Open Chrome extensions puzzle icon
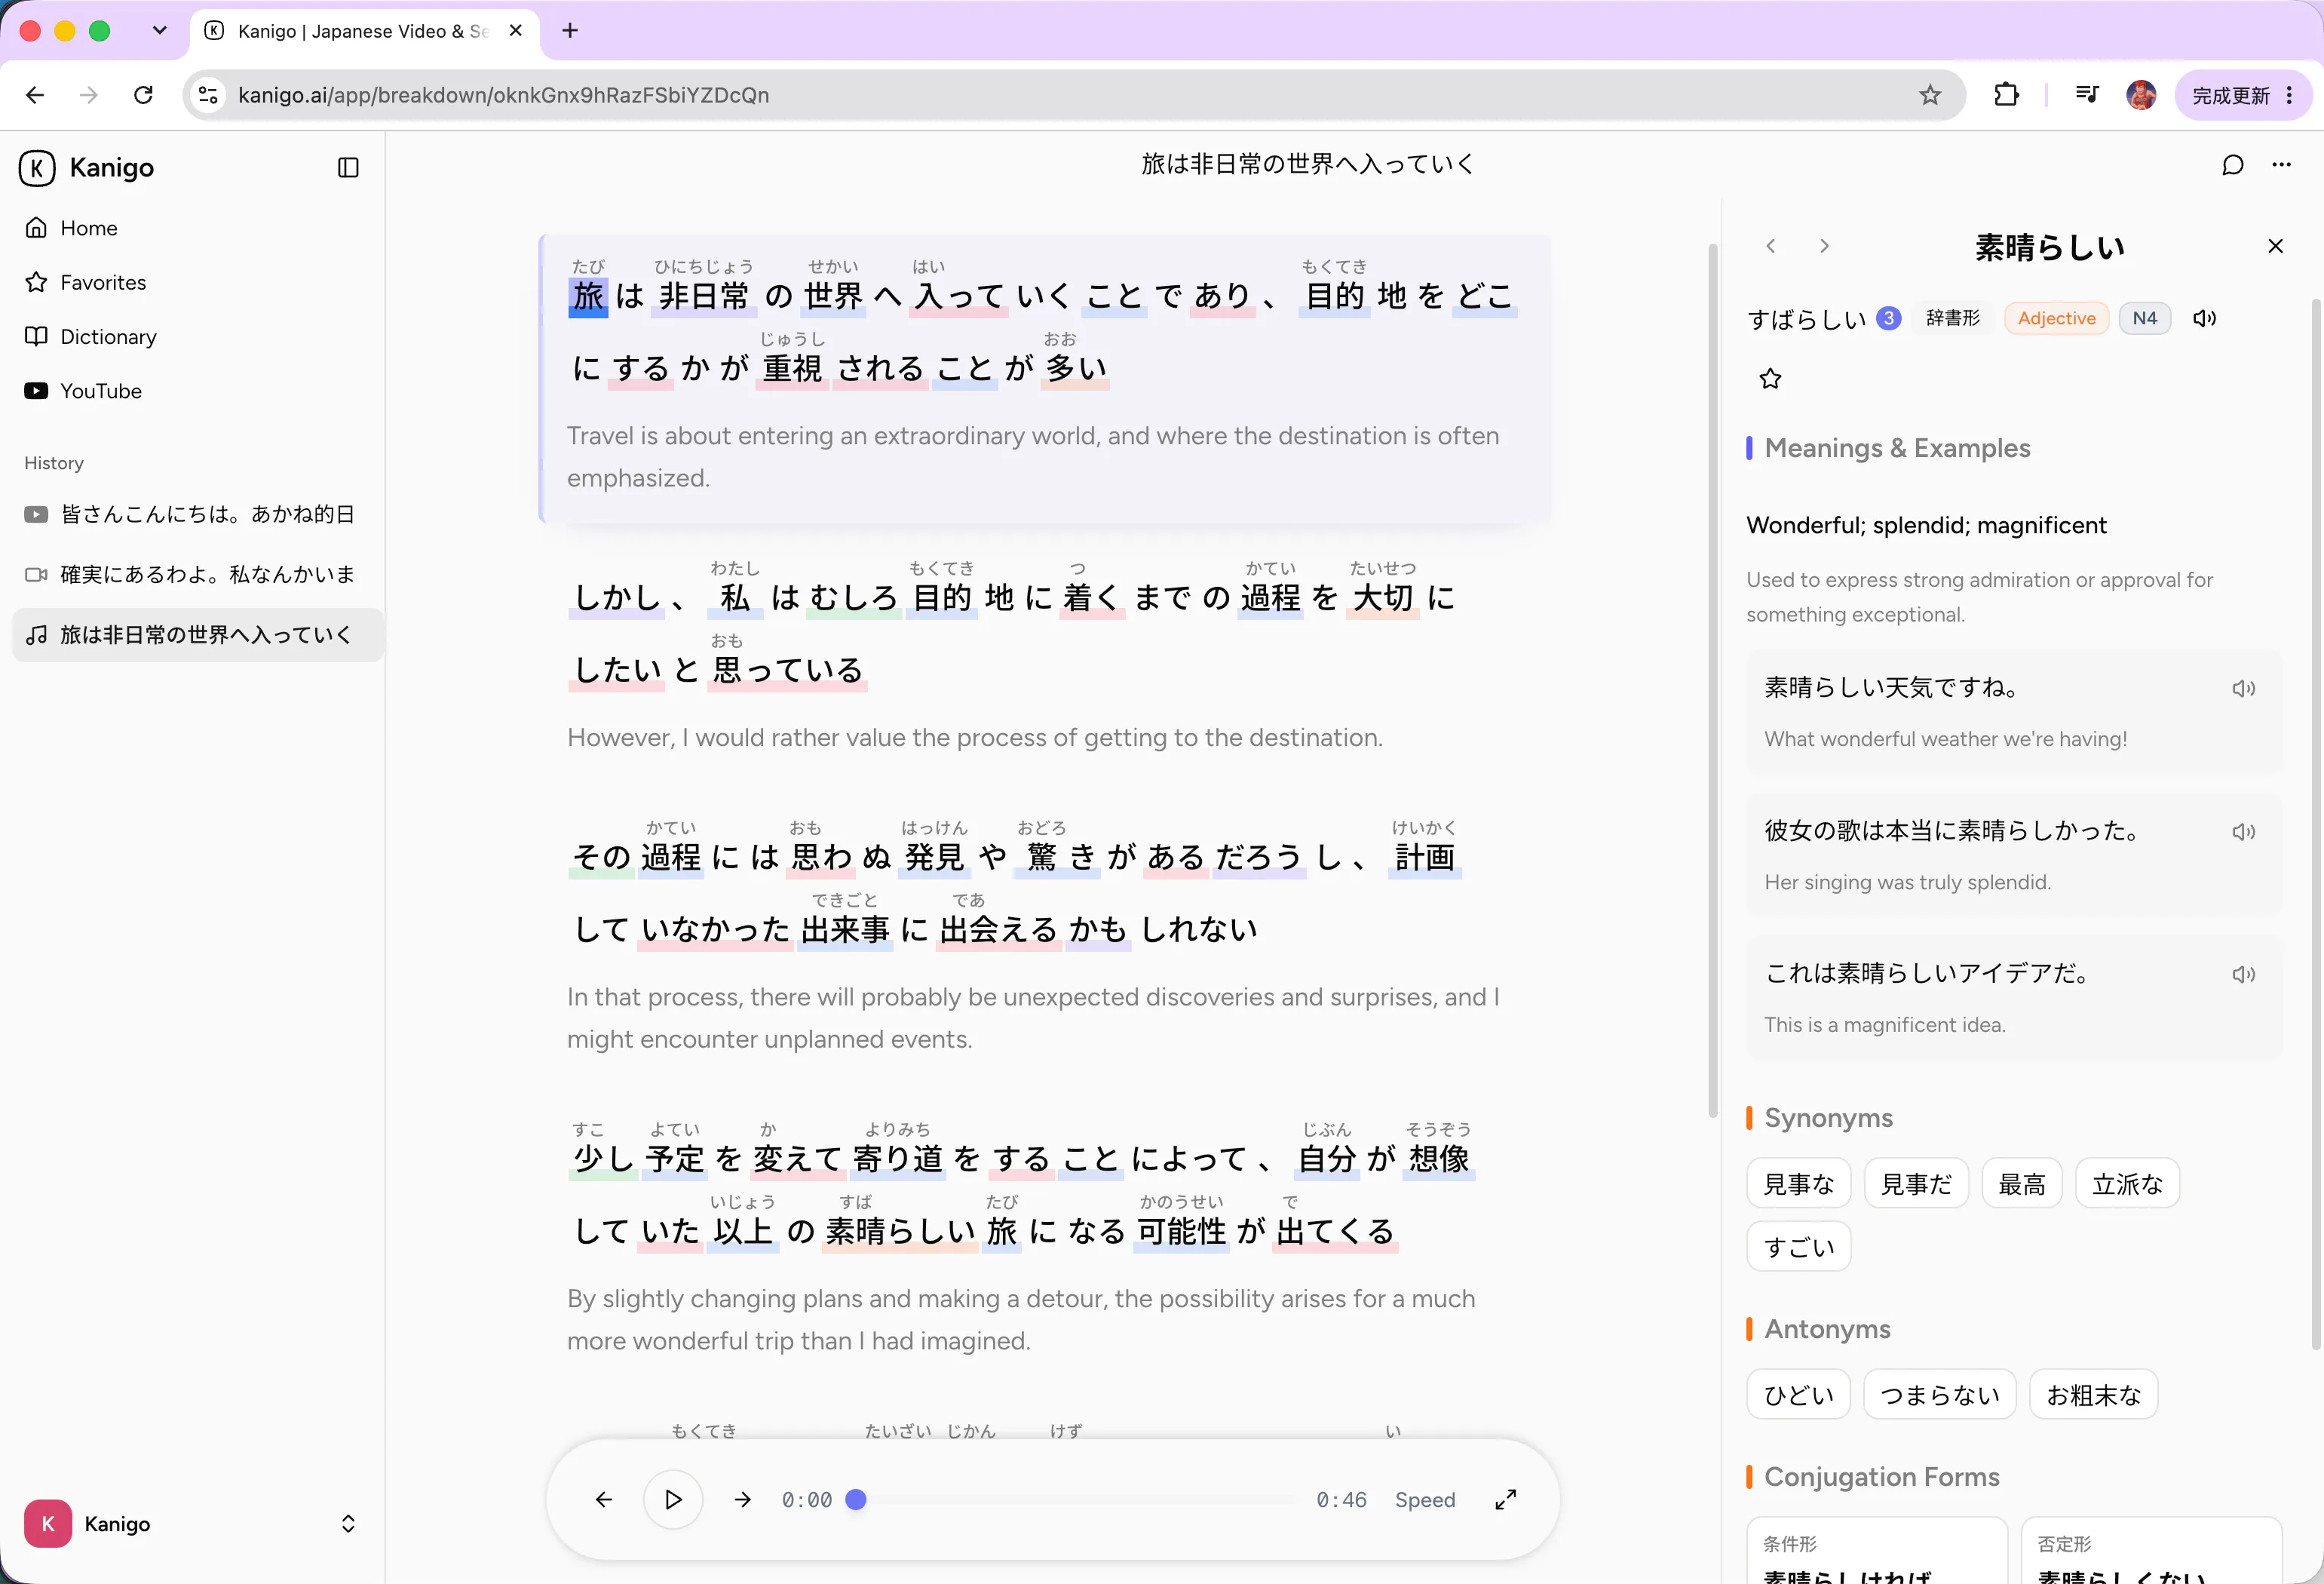2324x1584 pixels. pos(2005,95)
